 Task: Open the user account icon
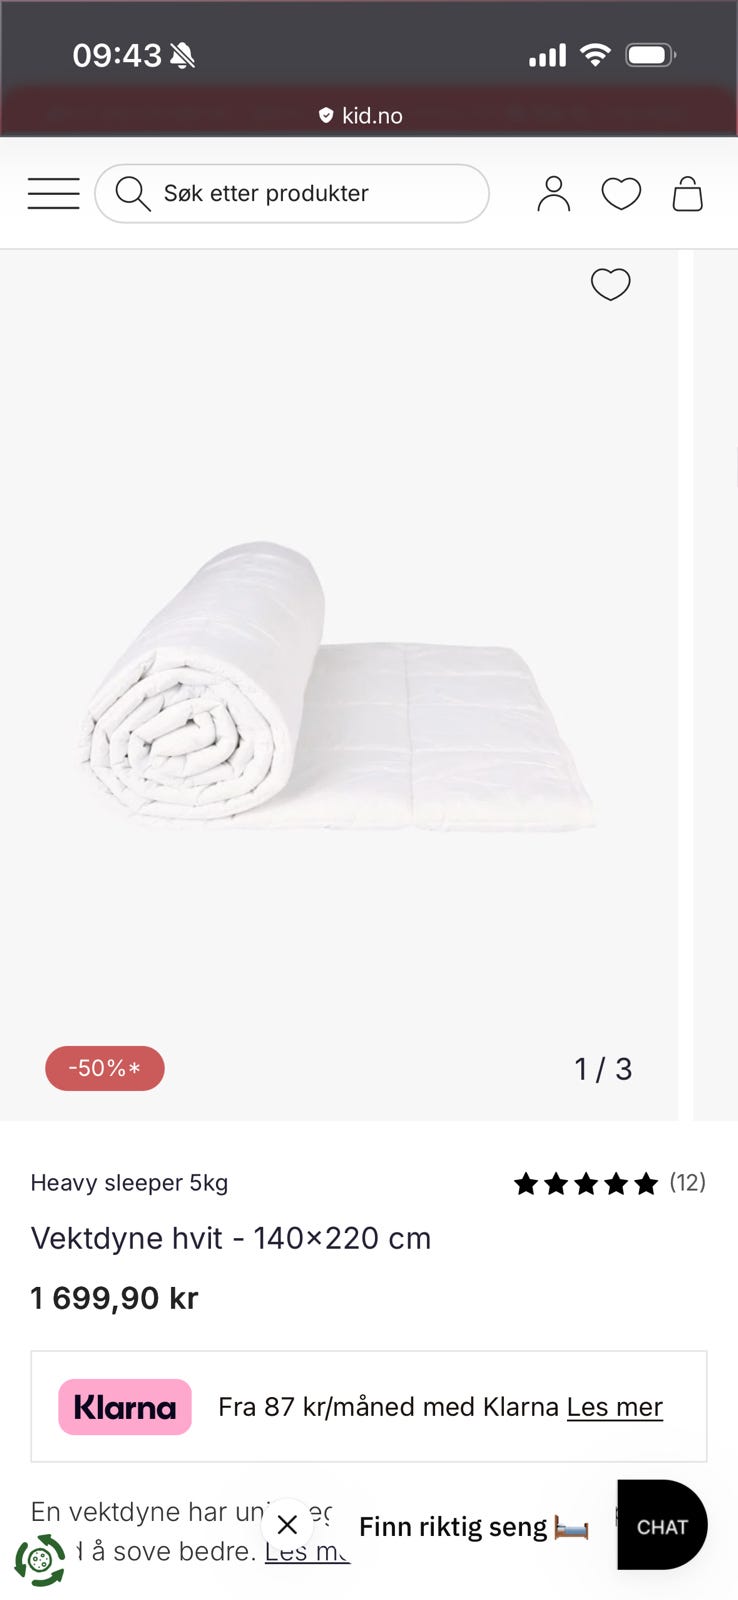[x=553, y=193]
